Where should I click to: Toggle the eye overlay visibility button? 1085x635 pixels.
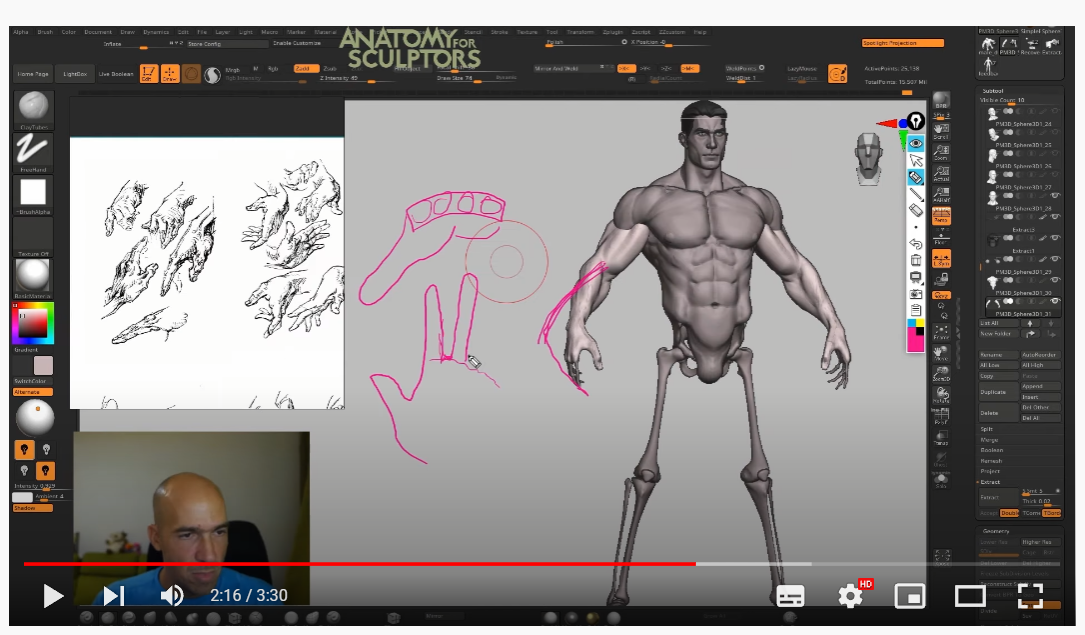915,143
